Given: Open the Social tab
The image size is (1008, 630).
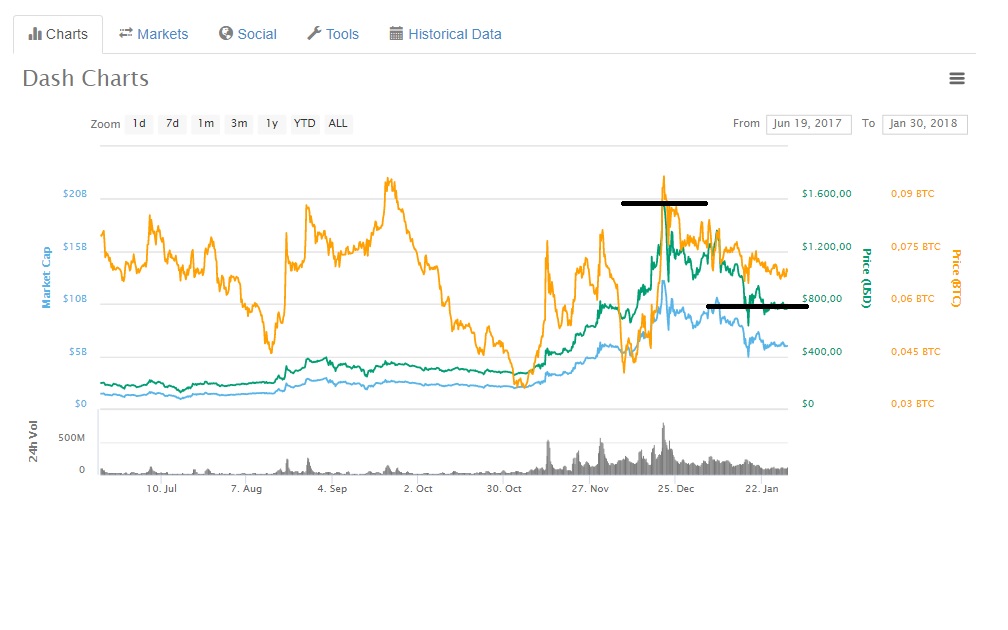Looking at the screenshot, I should coord(248,34).
